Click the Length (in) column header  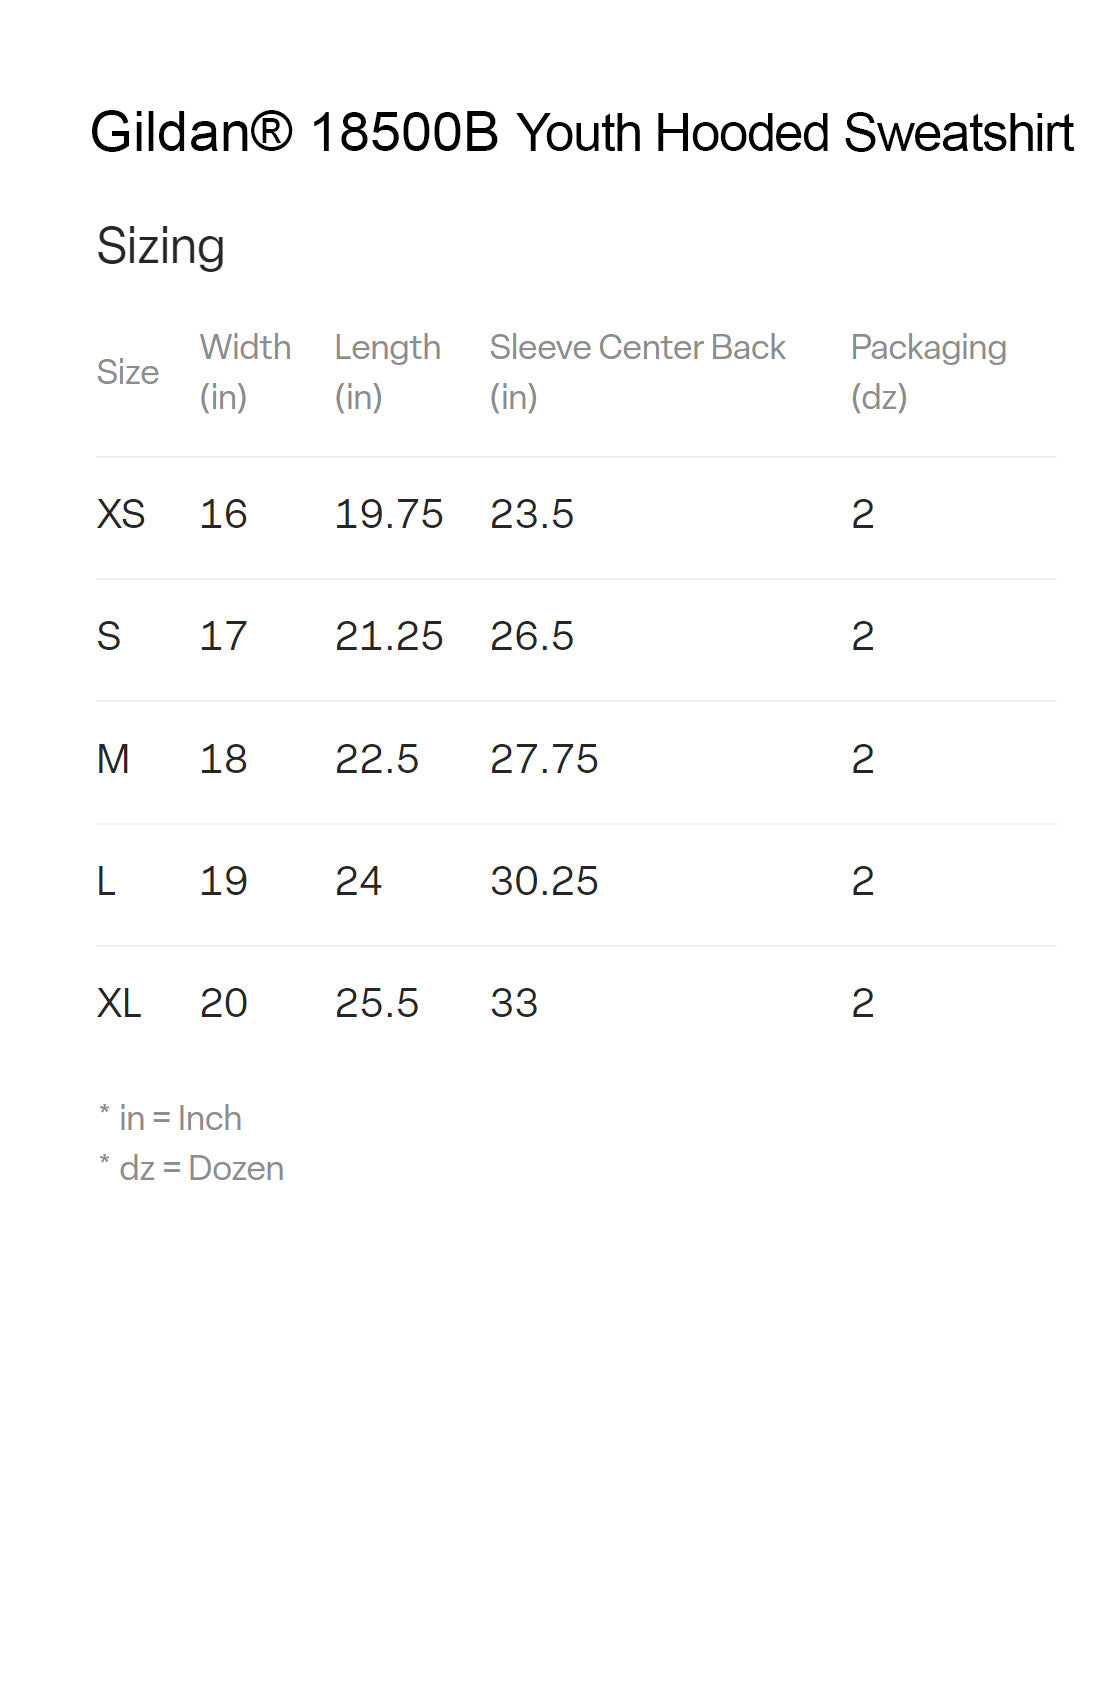387,371
